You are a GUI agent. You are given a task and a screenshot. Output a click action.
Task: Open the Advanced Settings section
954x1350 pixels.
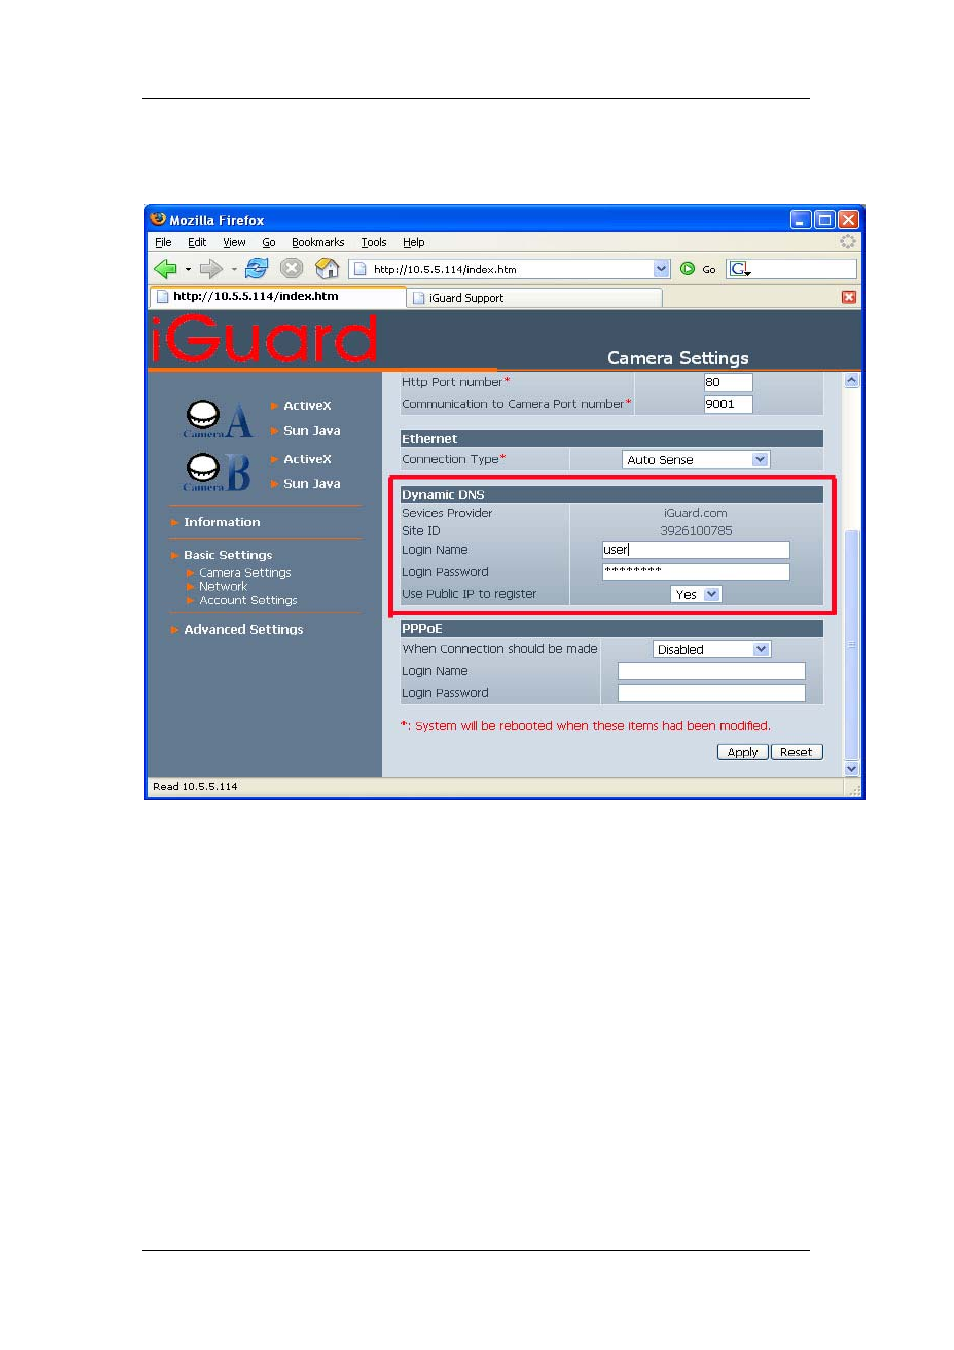click(x=244, y=629)
